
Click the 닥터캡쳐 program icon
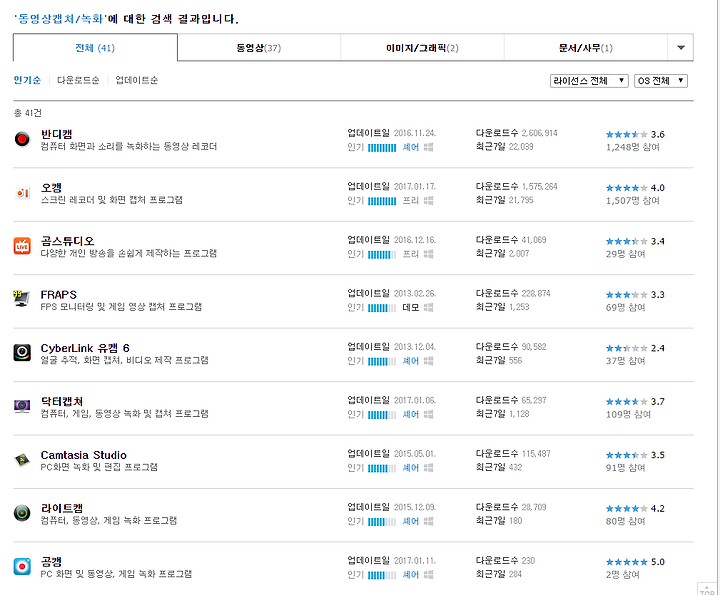coord(22,406)
